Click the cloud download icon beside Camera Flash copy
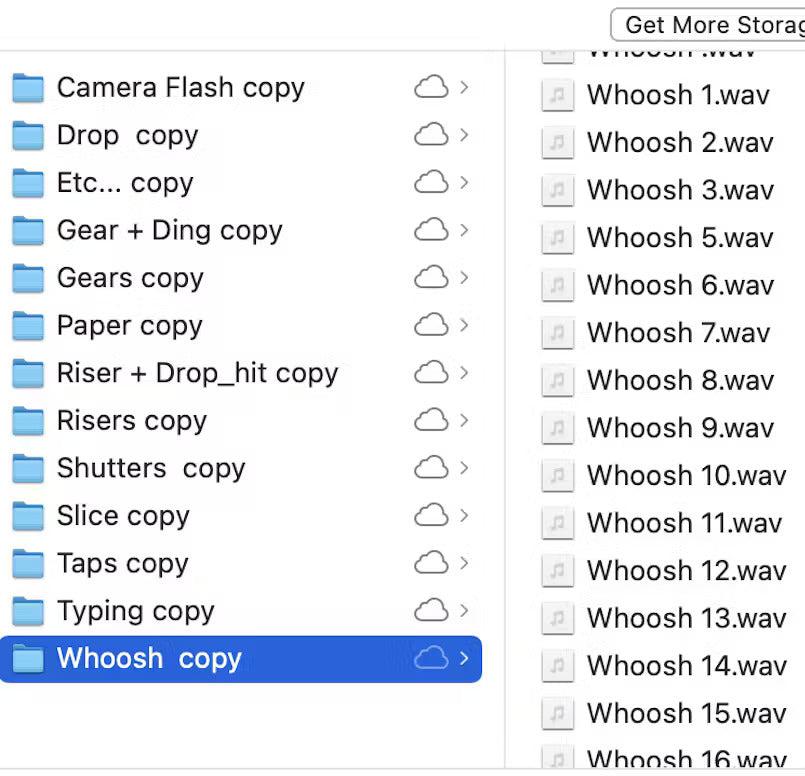 (x=430, y=88)
